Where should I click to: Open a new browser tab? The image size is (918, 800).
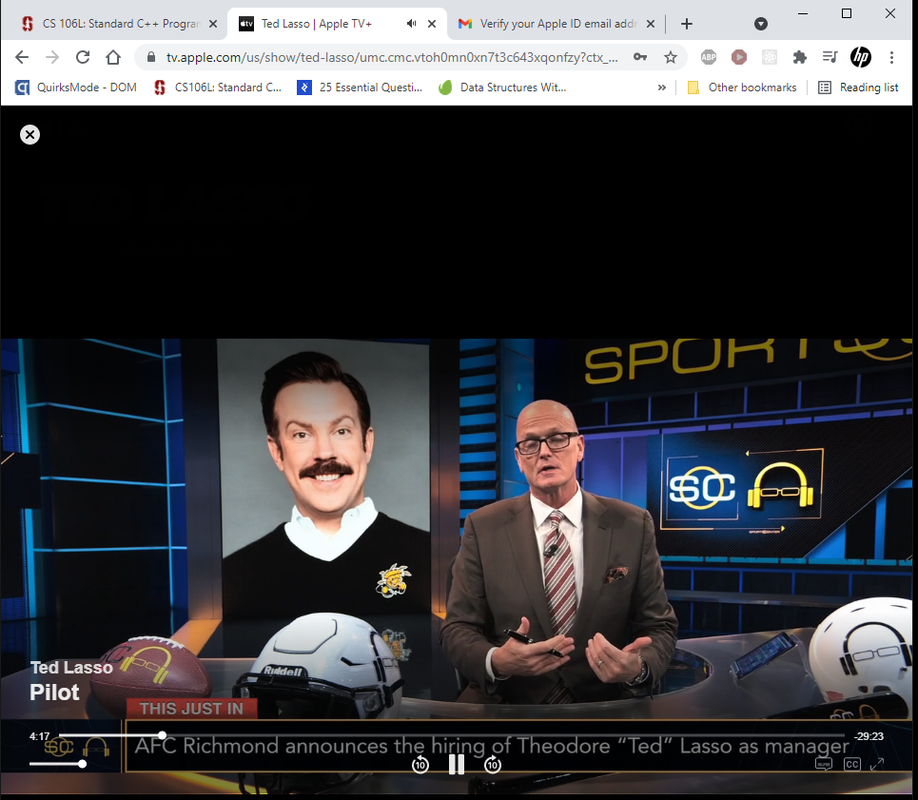(x=687, y=23)
